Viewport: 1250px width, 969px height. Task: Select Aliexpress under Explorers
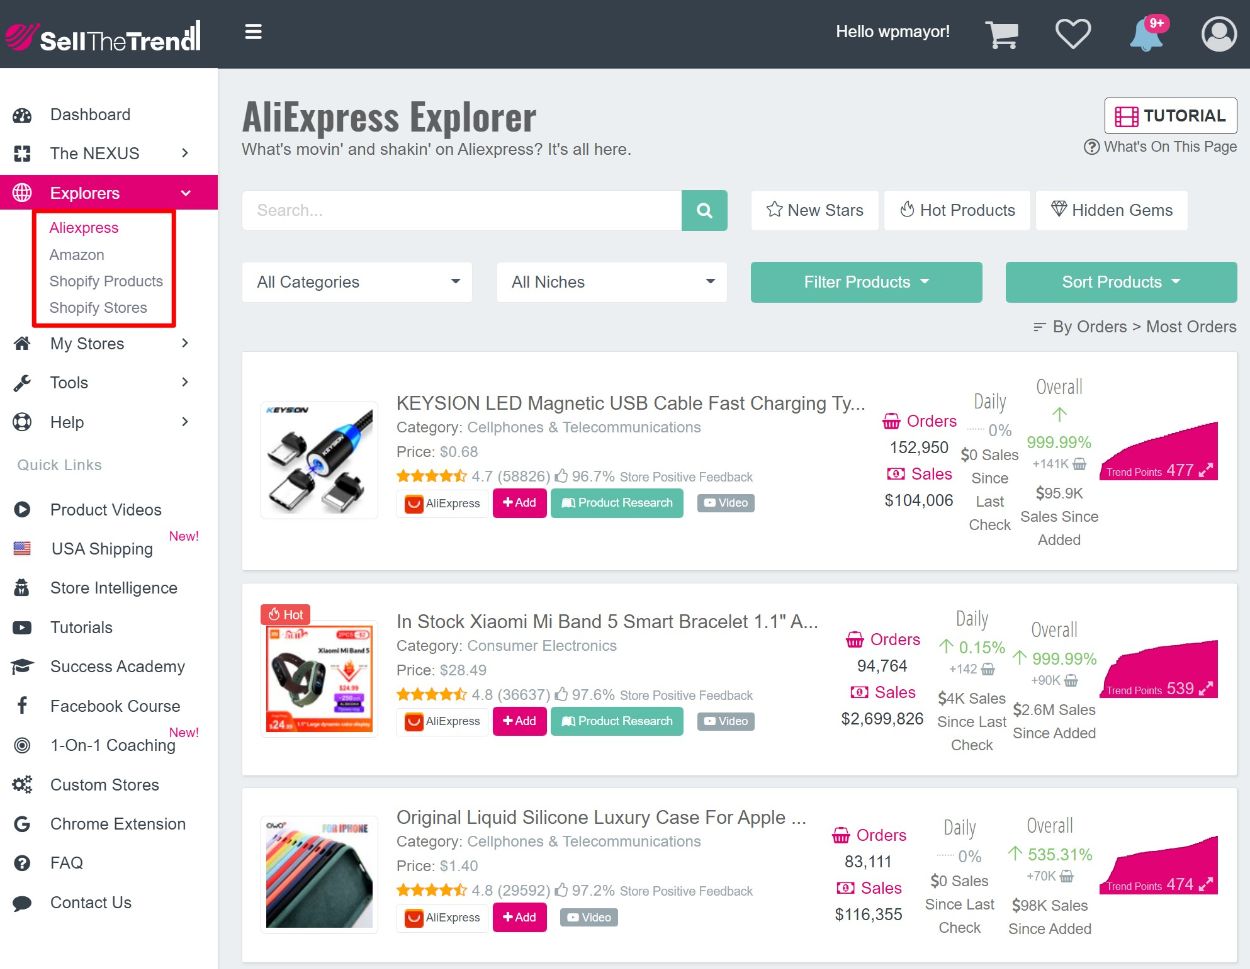(84, 228)
